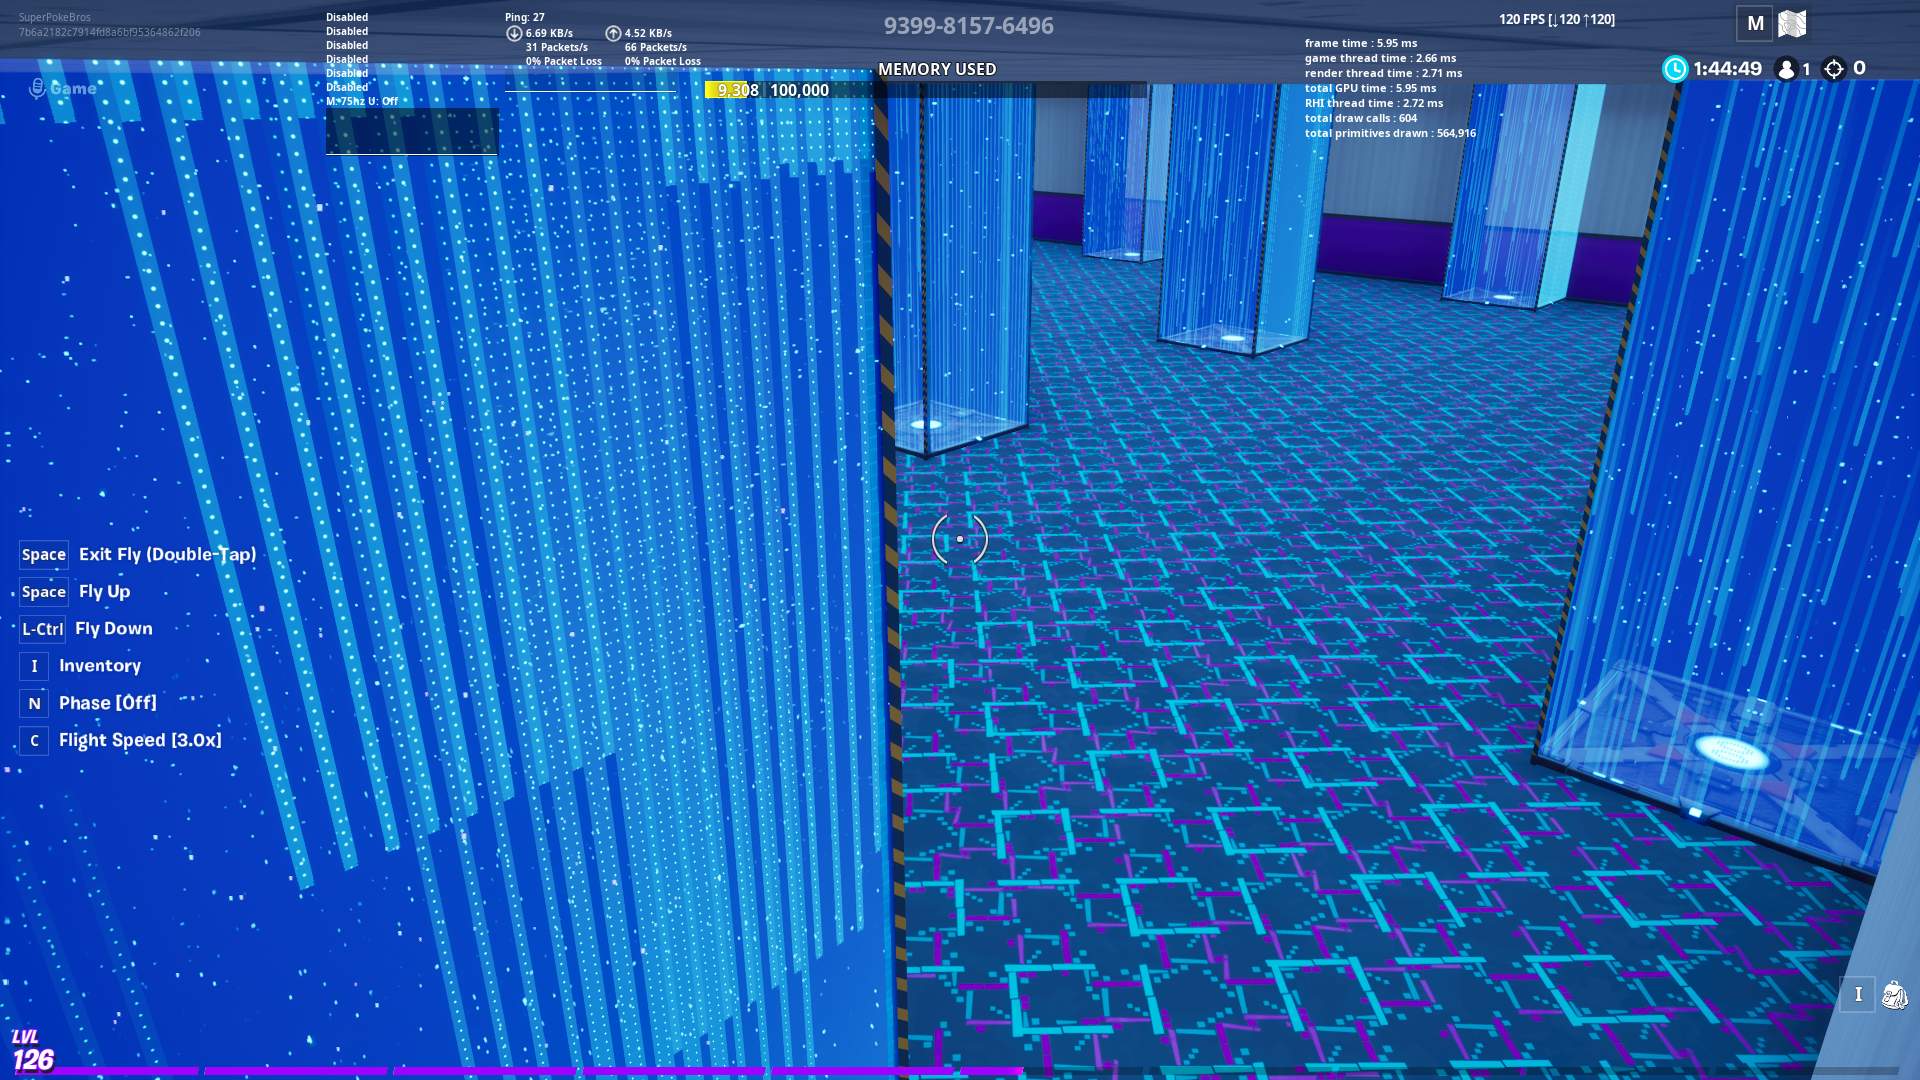Click the I keybind box beside backpack
The image size is (1920, 1080).
(x=1858, y=994)
